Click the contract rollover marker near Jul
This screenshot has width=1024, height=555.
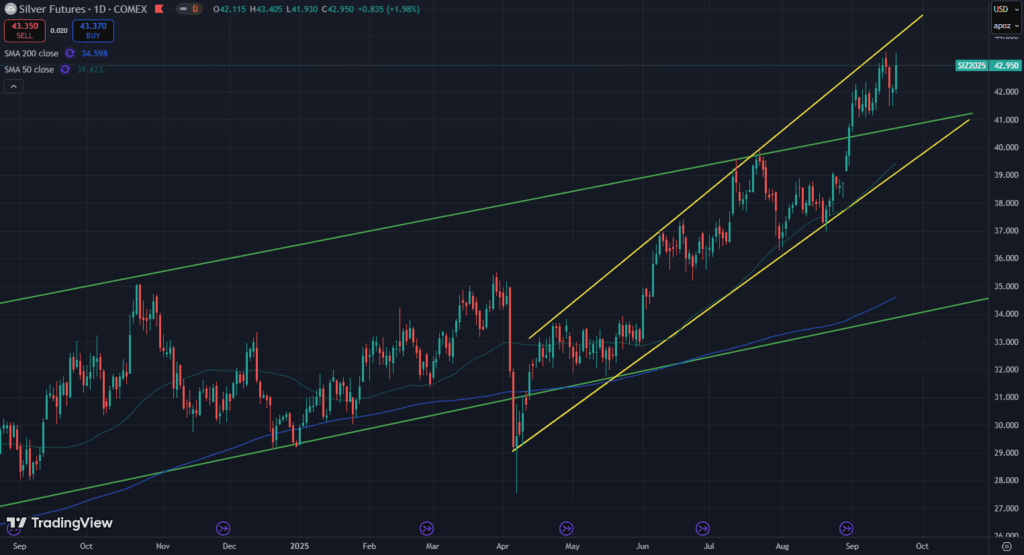pos(702,528)
